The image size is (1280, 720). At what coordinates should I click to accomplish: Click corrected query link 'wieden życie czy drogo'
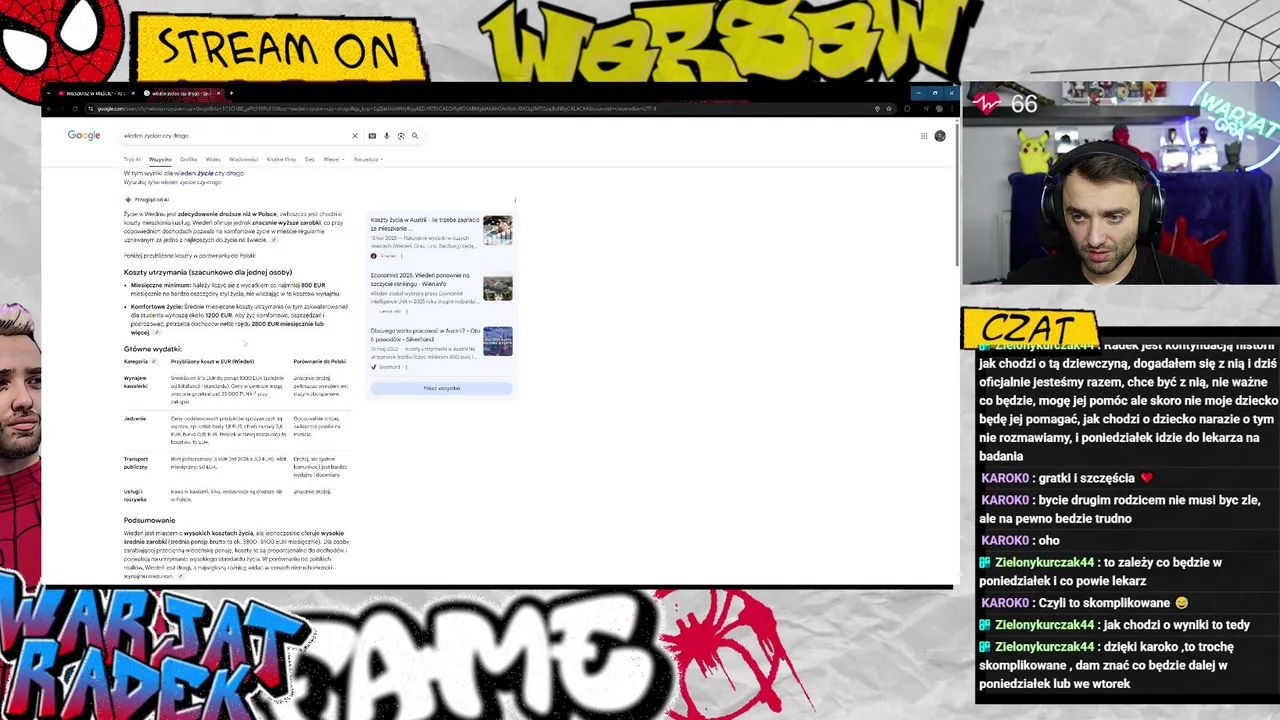click(209, 173)
